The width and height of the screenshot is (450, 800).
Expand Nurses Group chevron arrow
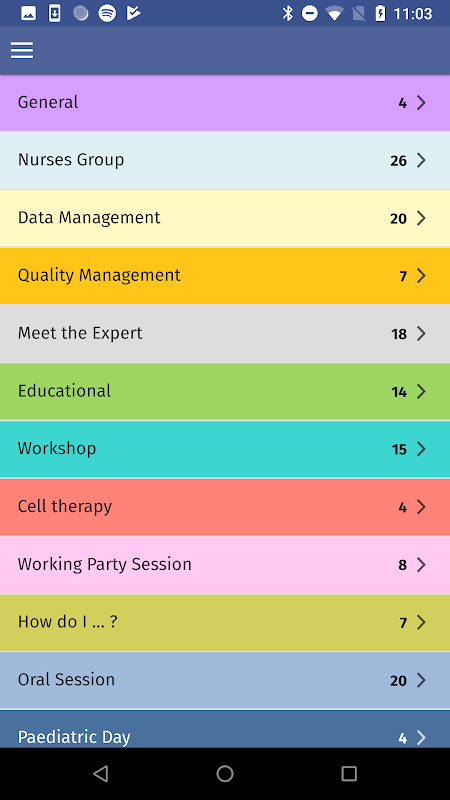coord(421,160)
